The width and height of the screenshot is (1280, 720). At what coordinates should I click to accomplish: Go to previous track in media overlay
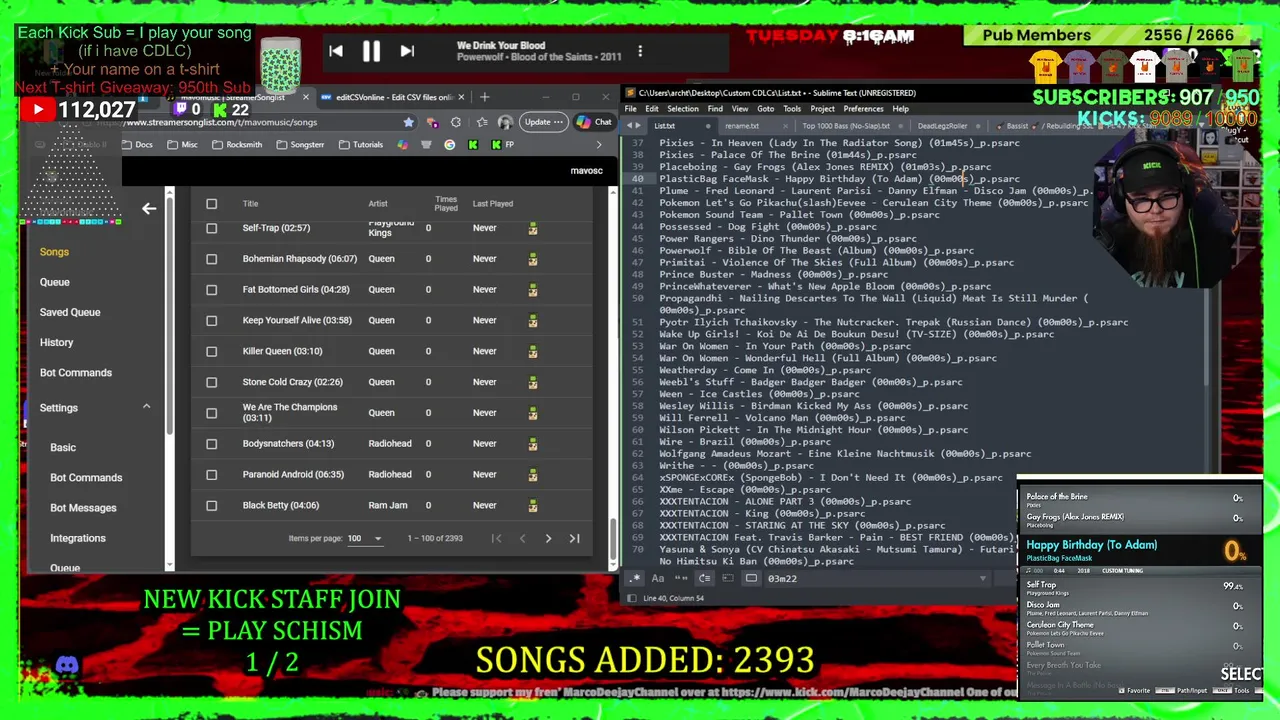click(x=336, y=51)
